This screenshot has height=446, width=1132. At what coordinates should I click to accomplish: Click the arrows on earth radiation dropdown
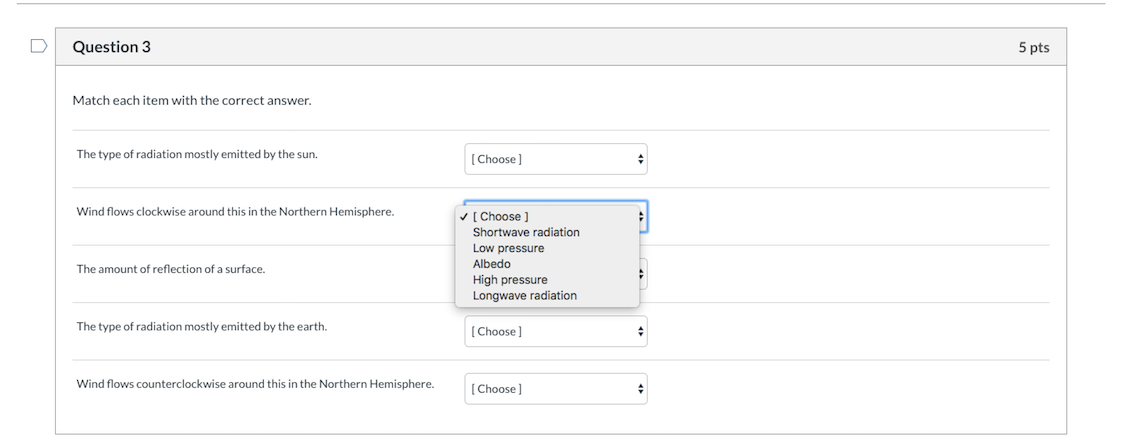640,331
